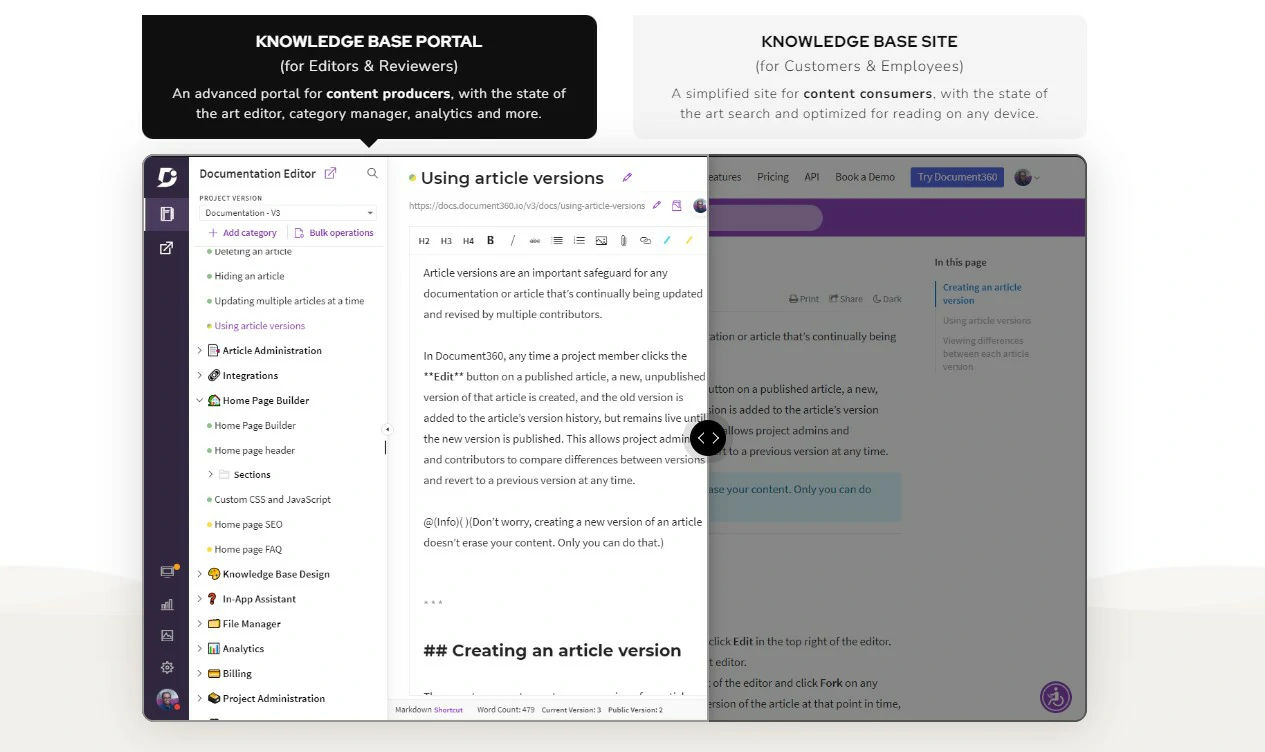Image resolution: width=1265 pixels, height=752 pixels.
Task: Open the user avatar menu on site header
Action: point(1027,177)
